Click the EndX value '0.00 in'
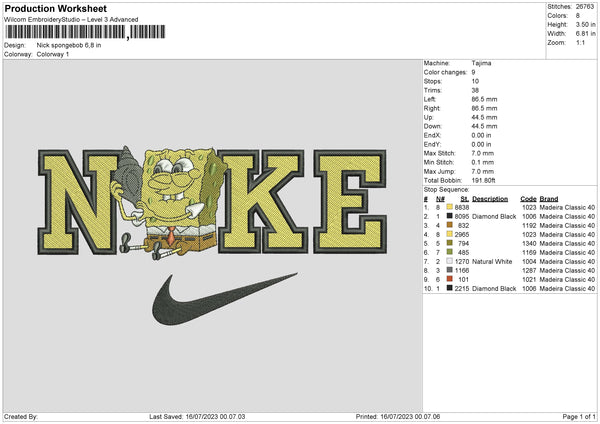 point(481,135)
